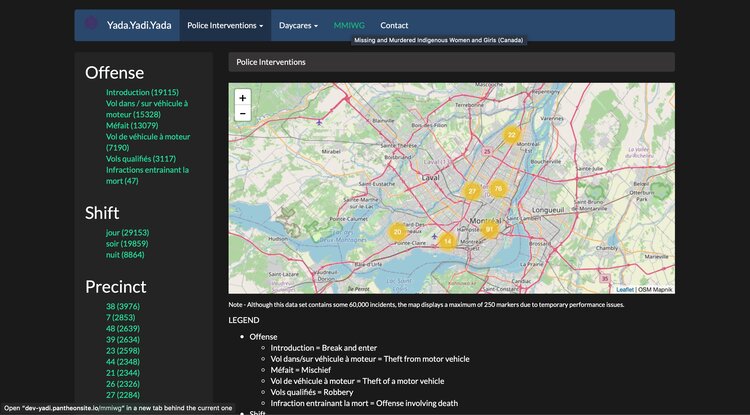
Task: Open the cluster marker labeled 22
Action: [x=511, y=135]
